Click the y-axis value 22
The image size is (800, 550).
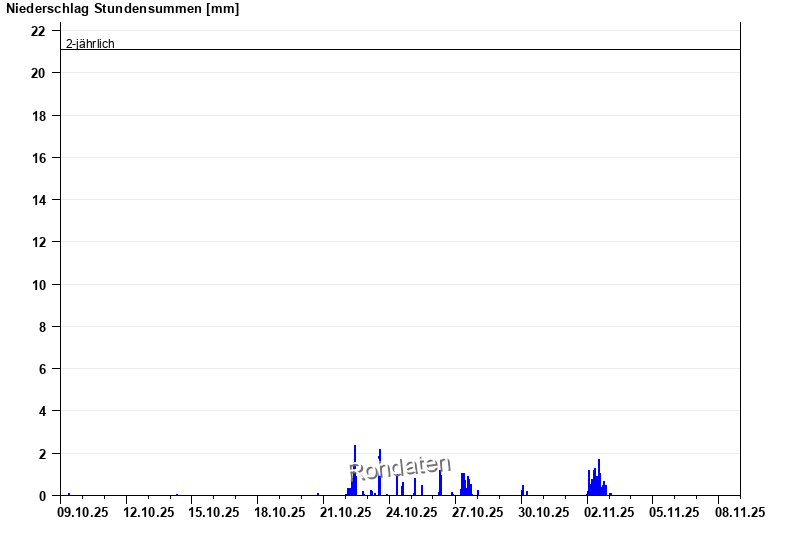pos(38,31)
